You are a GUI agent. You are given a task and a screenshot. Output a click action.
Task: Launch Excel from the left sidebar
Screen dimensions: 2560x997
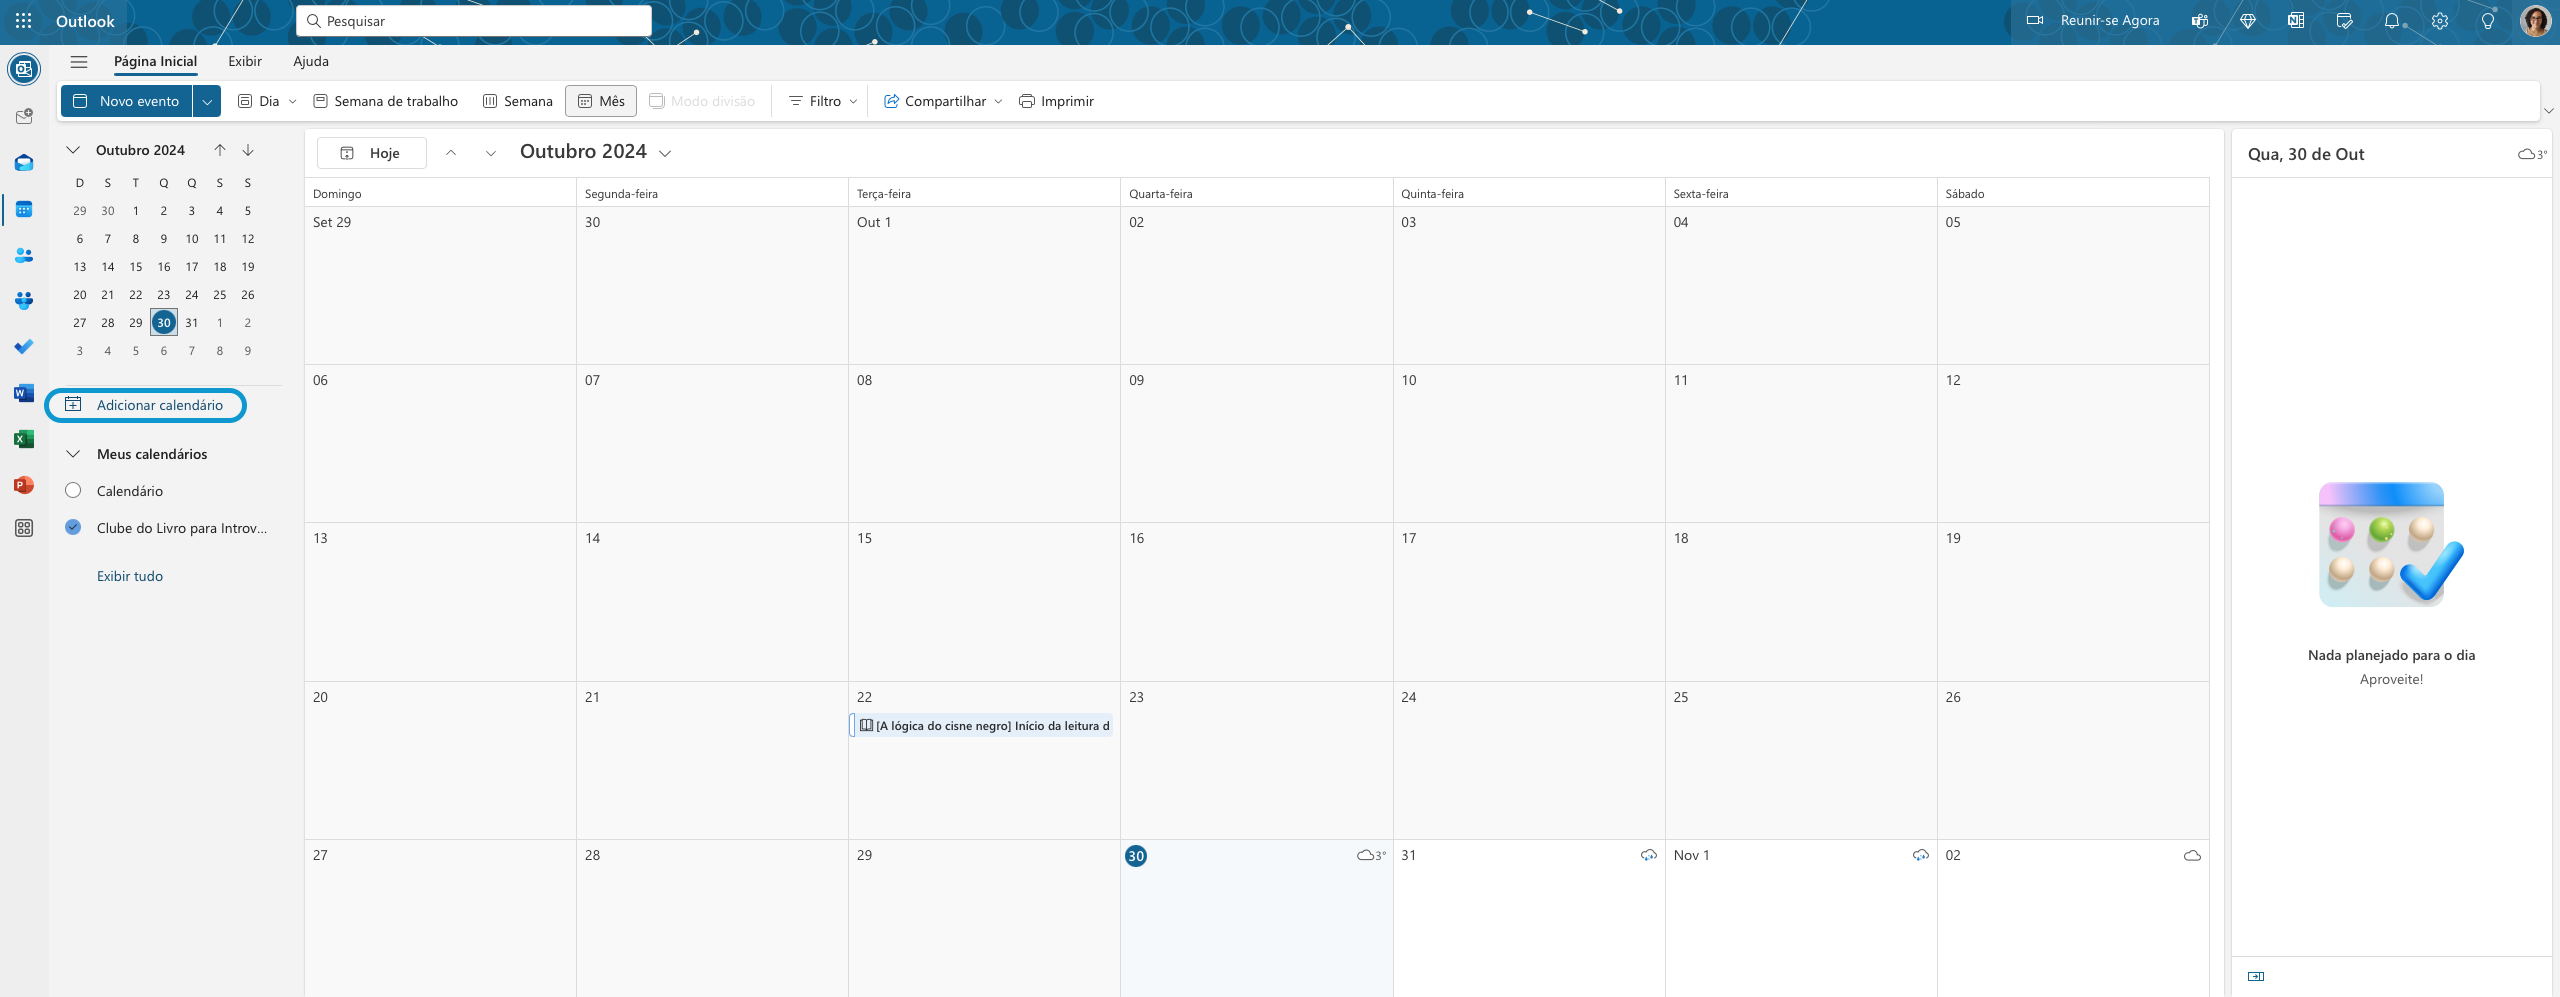click(24, 439)
